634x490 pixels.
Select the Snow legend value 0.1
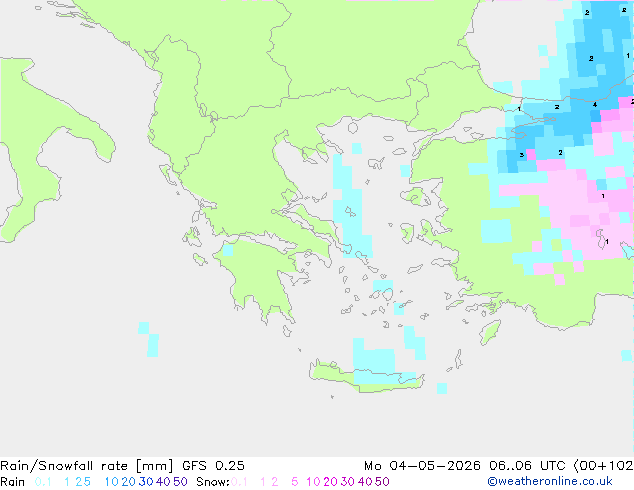239,482
